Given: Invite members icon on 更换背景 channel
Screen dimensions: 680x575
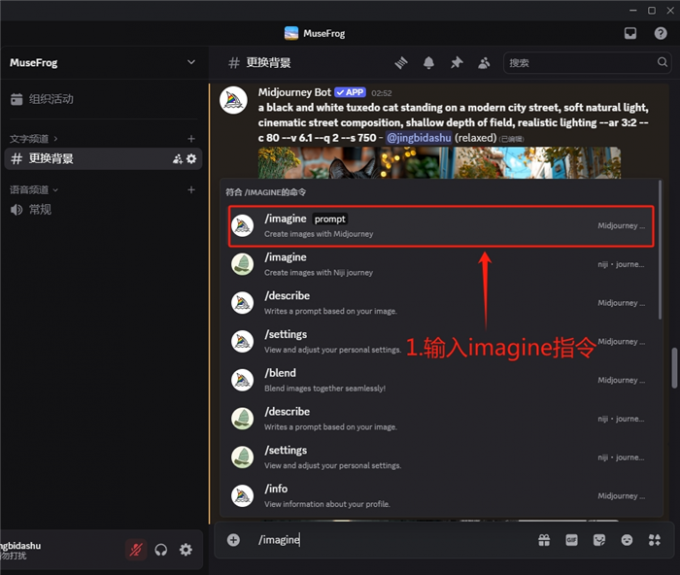Looking at the screenshot, I should tap(177, 159).
